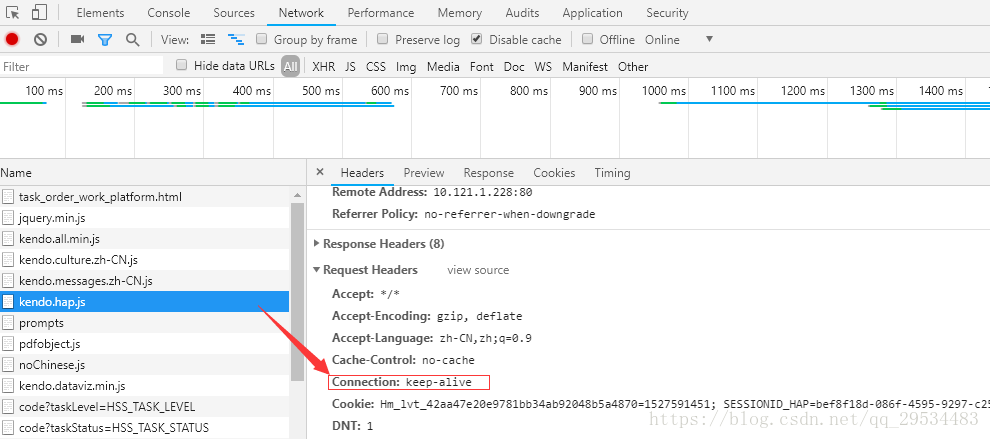Select kendo.dataviz.min.js request
The height and width of the screenshot is (439, 990).
click(x=145, y=385)
